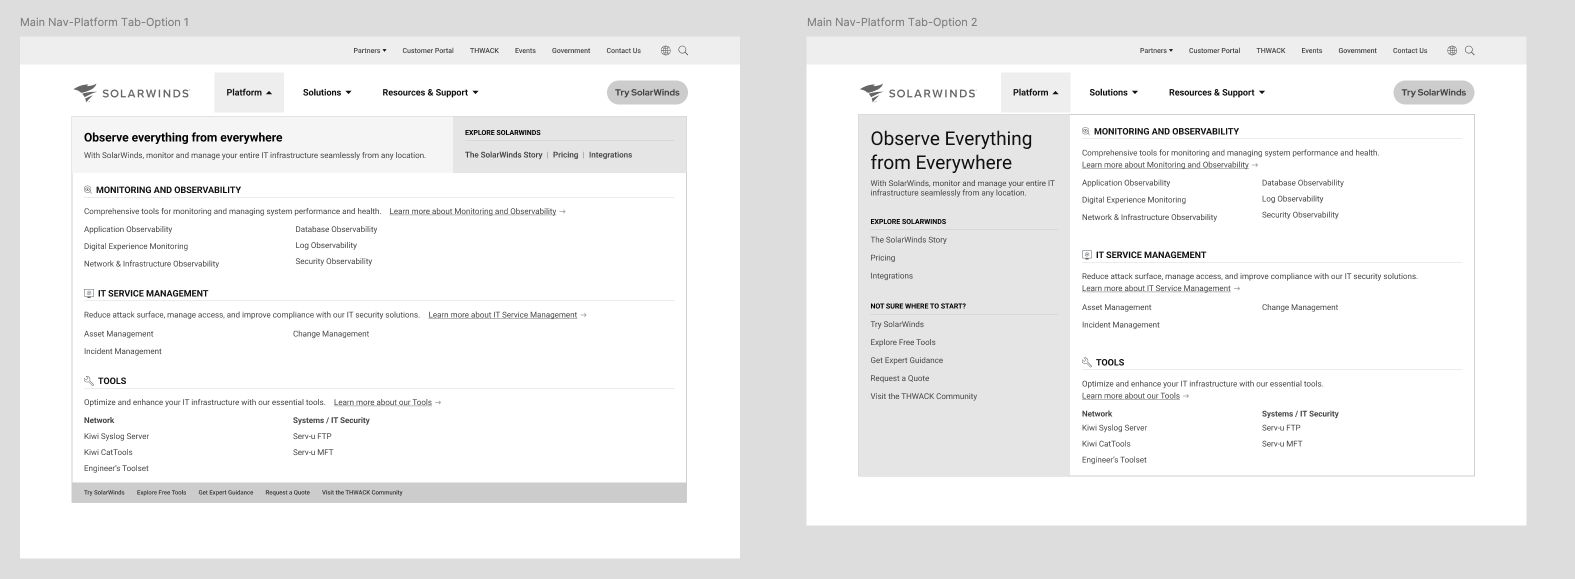Open Kiwi CatTools in Option 2
Screen dimensions: 1575x579
point(1106,444)
